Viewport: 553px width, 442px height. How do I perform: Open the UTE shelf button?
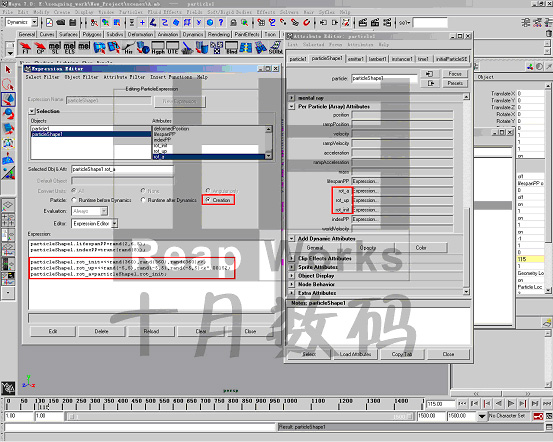[172, 48]
